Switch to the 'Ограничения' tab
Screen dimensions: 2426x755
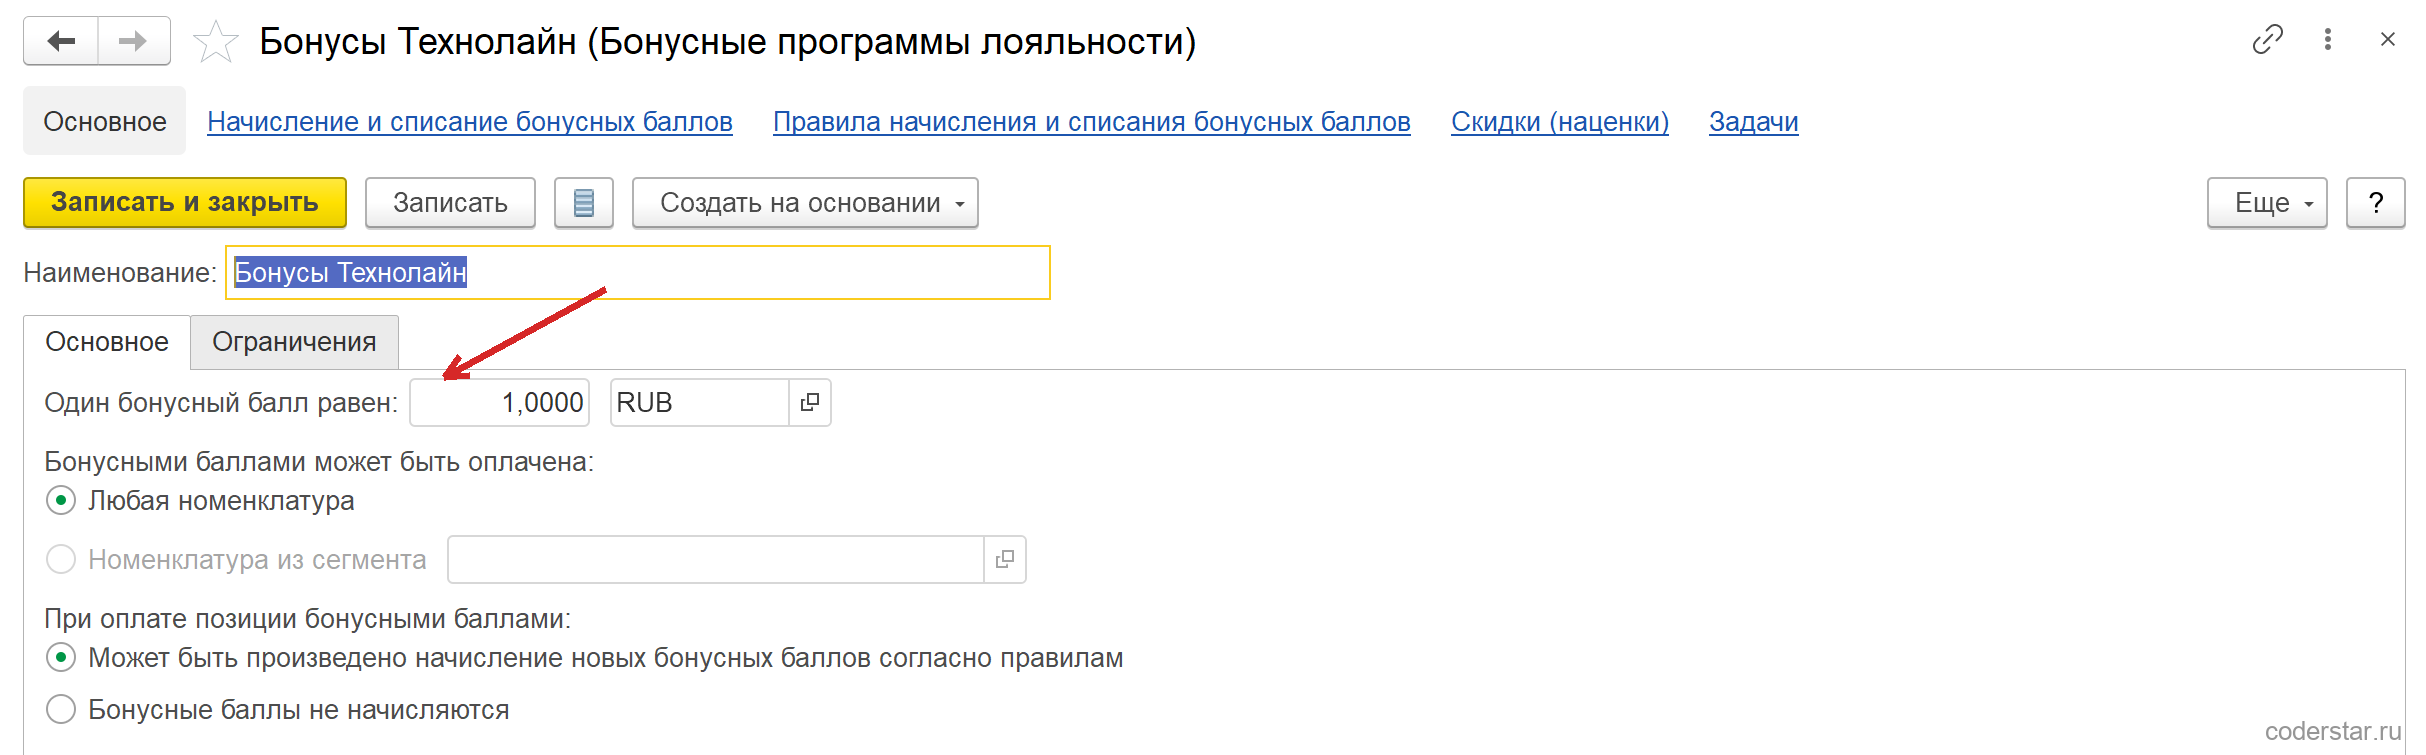pyautogui.click(x=294, y=342)
